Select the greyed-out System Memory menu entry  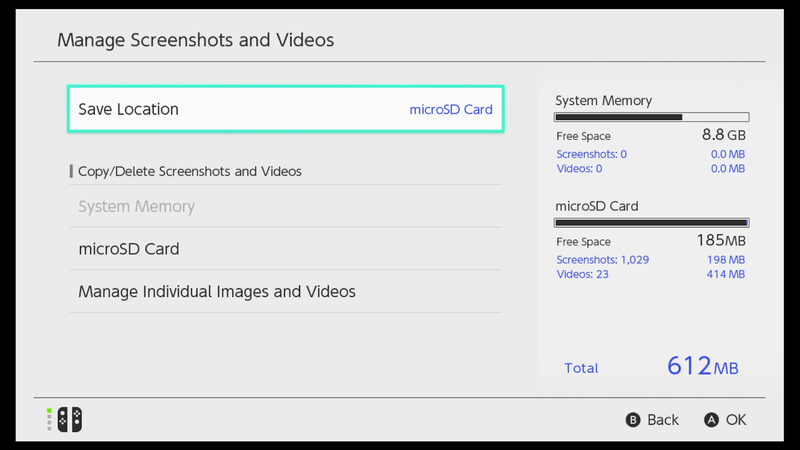286,206
